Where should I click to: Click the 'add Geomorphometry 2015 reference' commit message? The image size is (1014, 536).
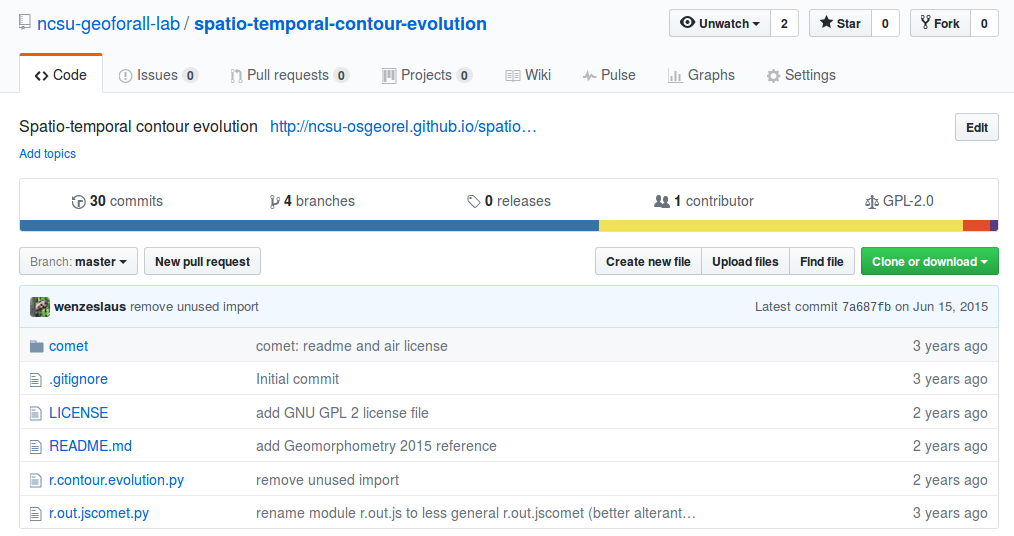coord(376,446)
